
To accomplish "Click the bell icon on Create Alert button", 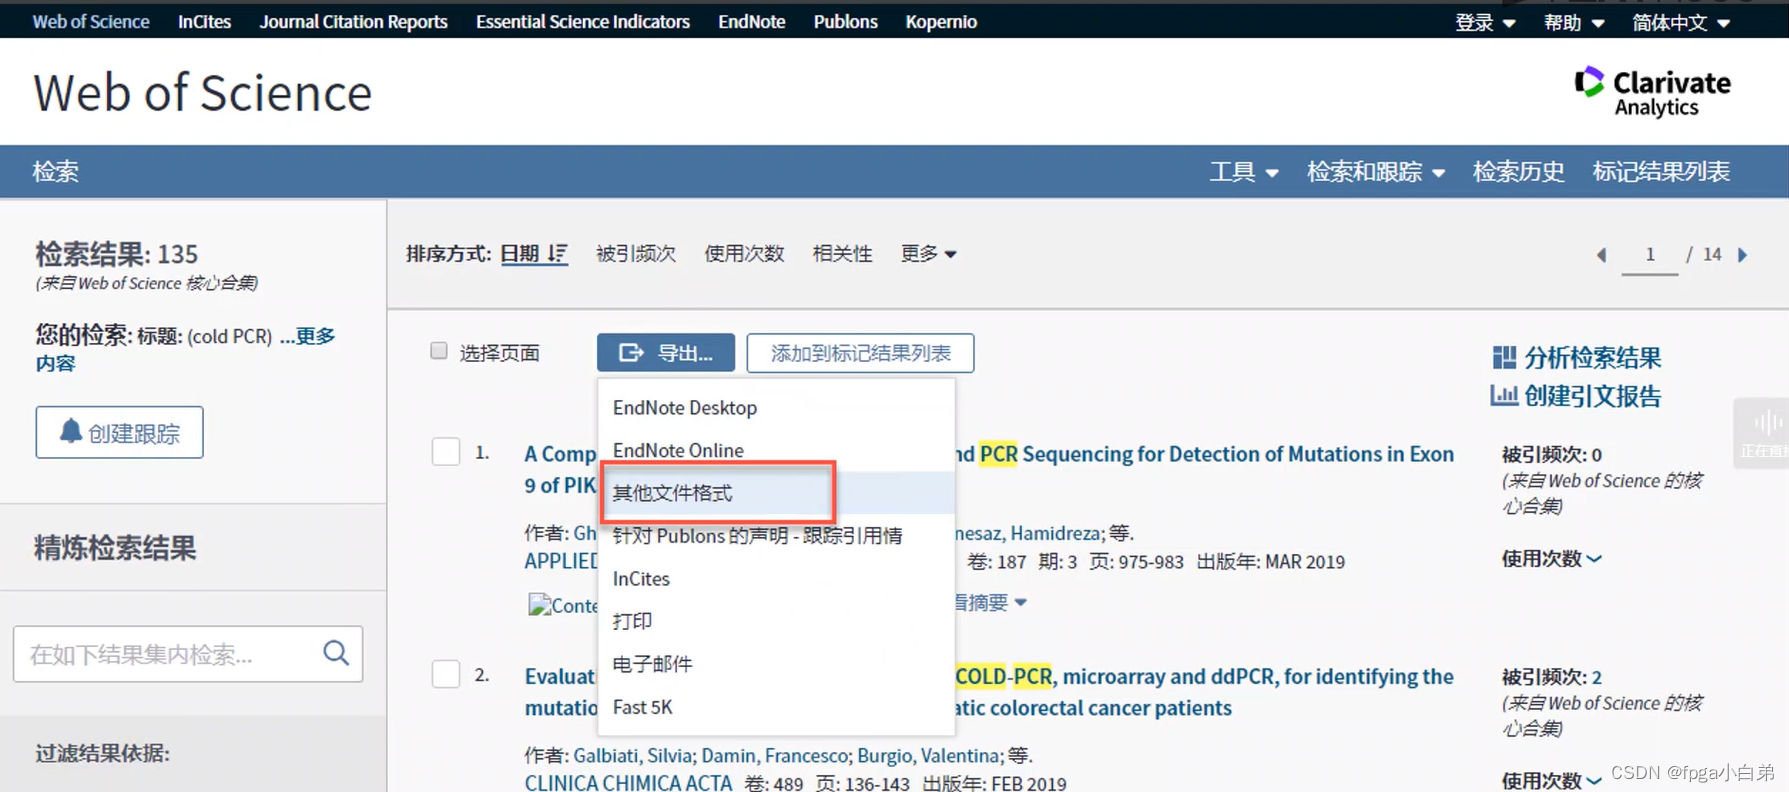I will click(70, 431).
